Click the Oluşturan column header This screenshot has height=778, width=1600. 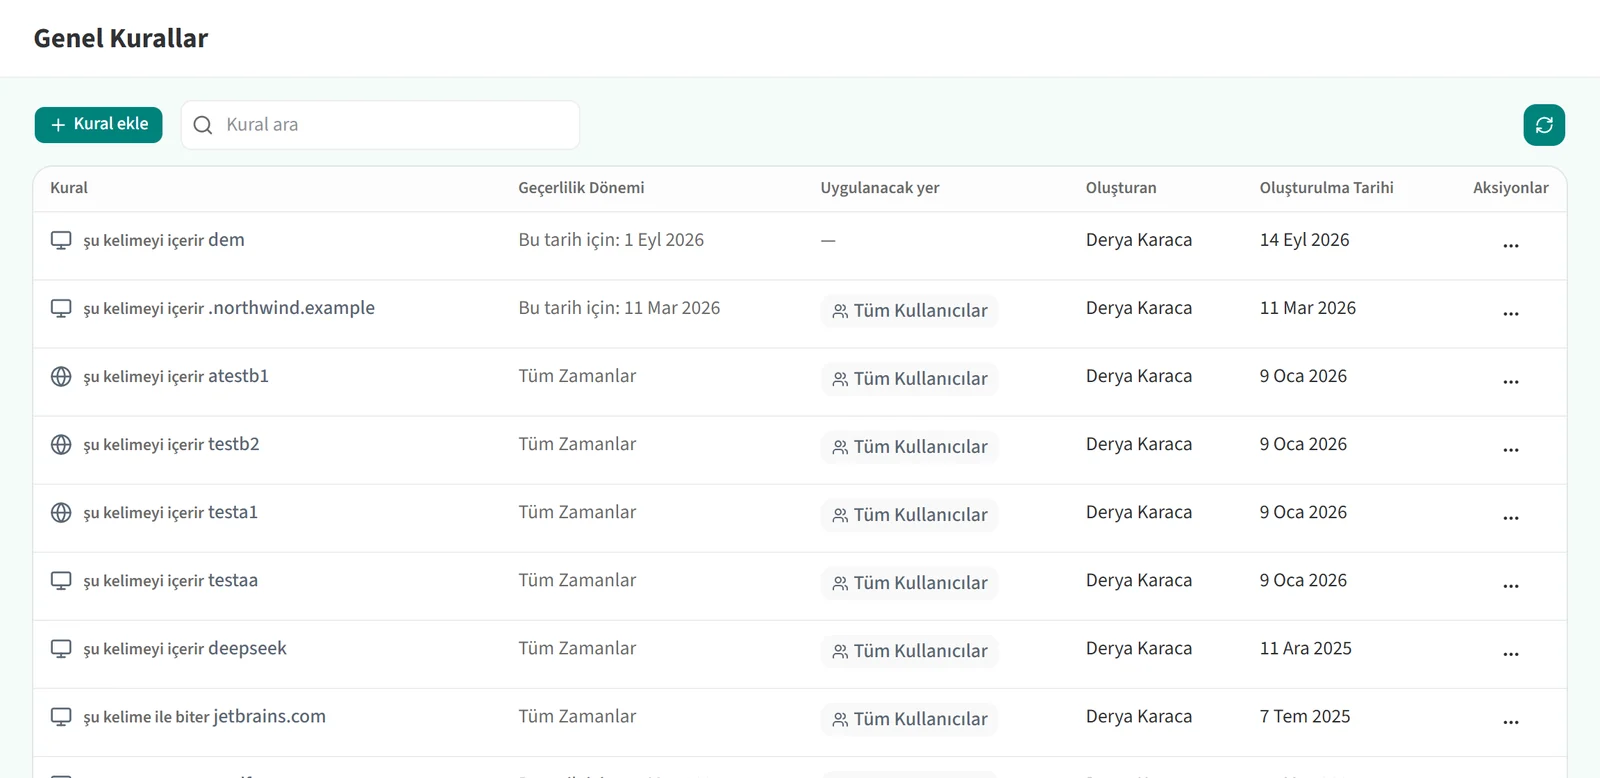(x=1121, y=188)
